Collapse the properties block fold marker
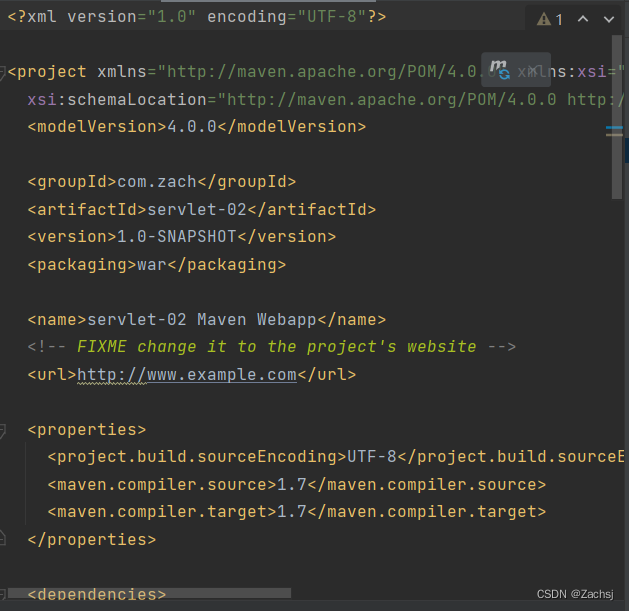This screenshot has width=629, height=611. tap(2, 430)
